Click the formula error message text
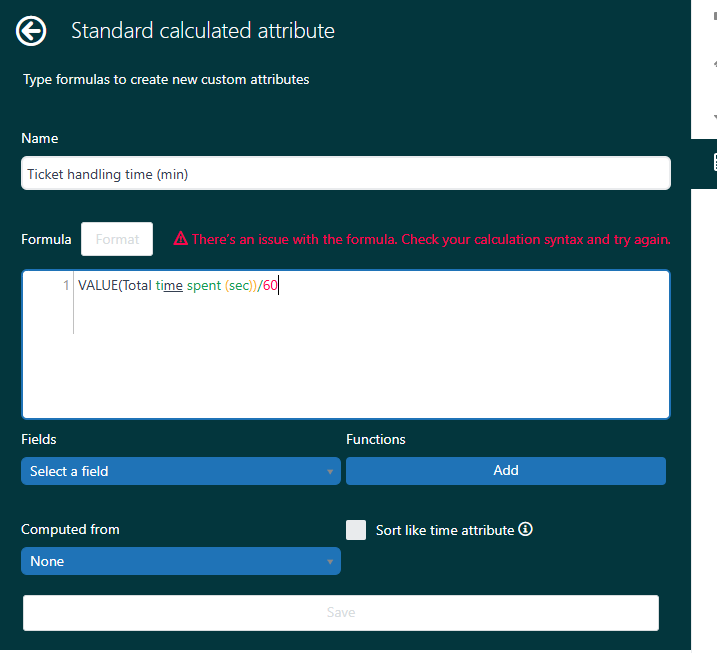Screen dimensions: 717x653 [430, 239]
